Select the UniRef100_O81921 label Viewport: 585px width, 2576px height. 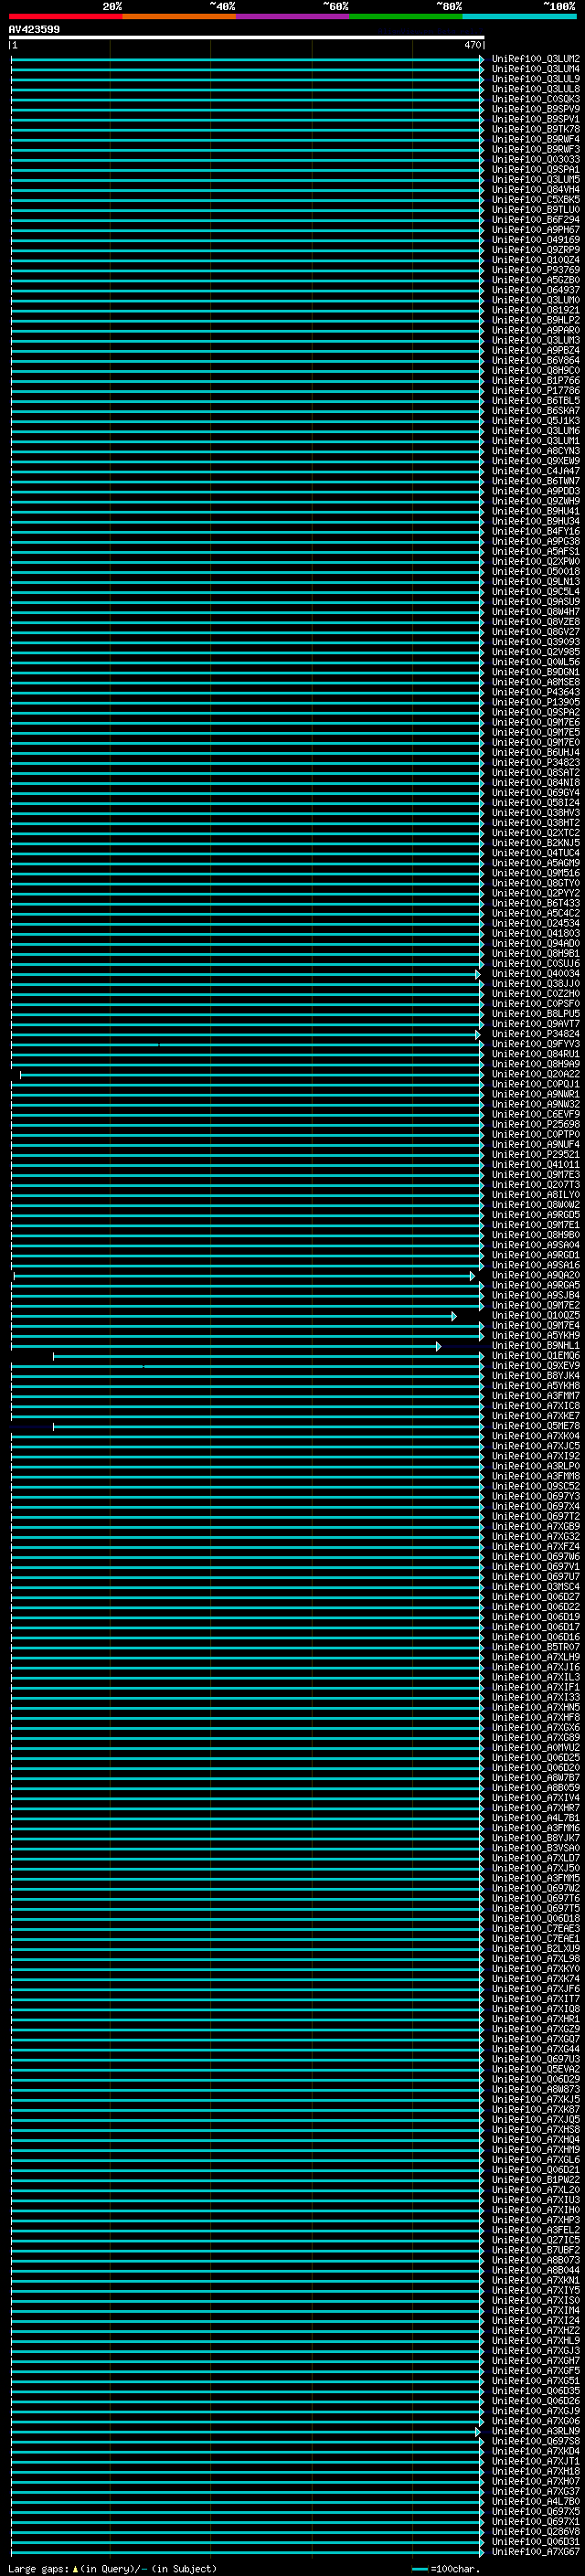[x=536, y=310]
